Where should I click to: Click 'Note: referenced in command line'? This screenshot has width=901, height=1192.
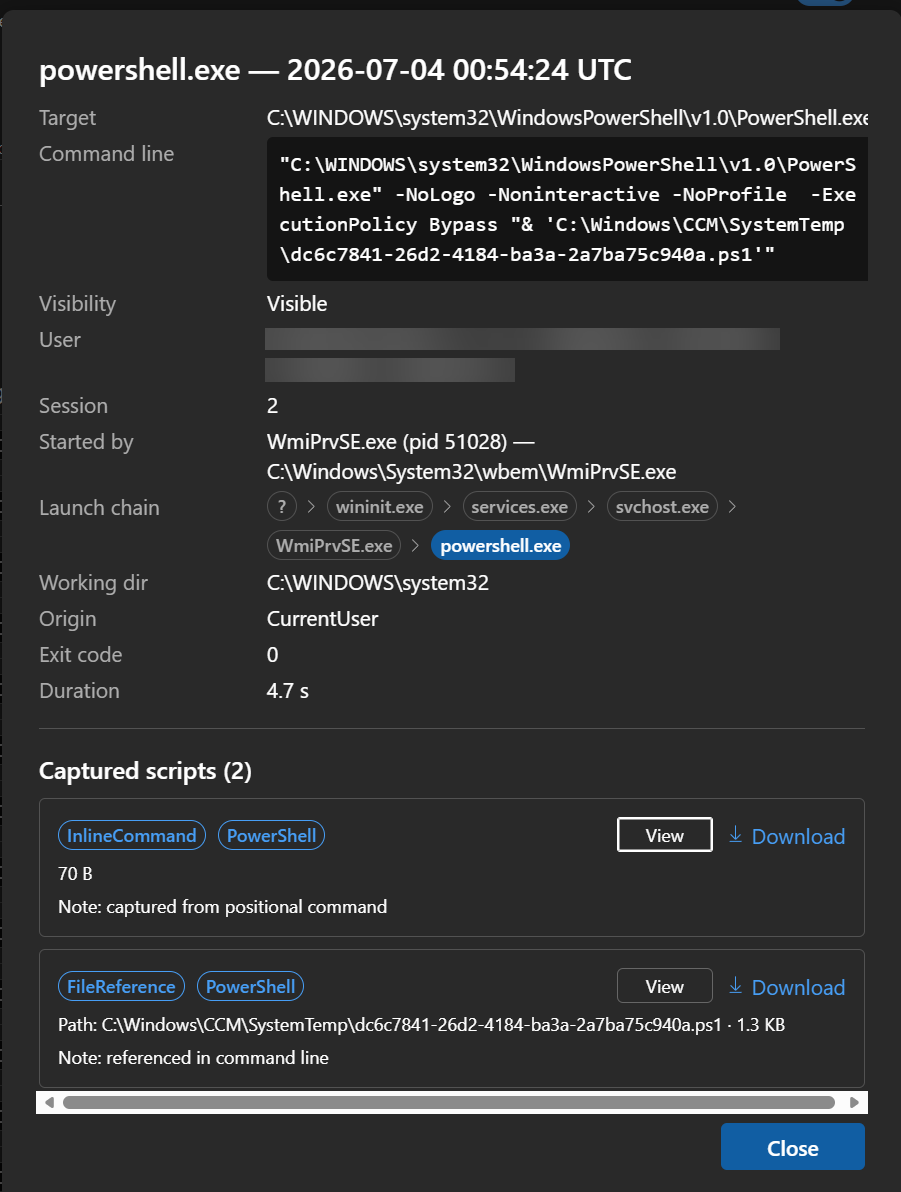coord(193,1057)
